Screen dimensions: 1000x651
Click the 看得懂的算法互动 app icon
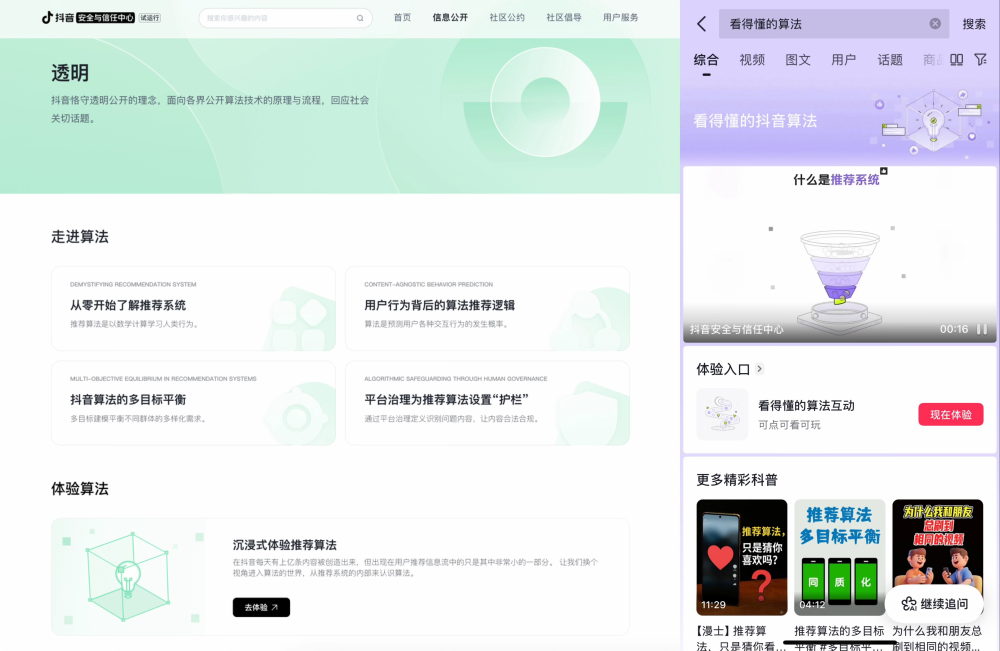(x=722, y=414)
